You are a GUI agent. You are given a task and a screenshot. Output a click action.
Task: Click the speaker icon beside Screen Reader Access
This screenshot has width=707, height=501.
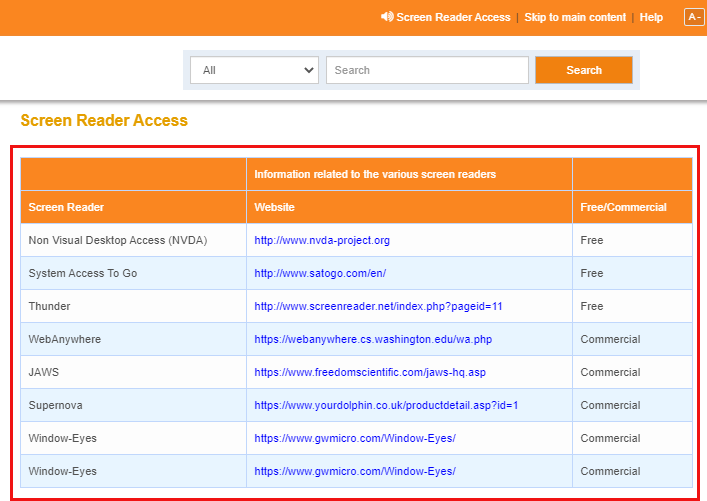pyautogui.click(x=387, y=17)
